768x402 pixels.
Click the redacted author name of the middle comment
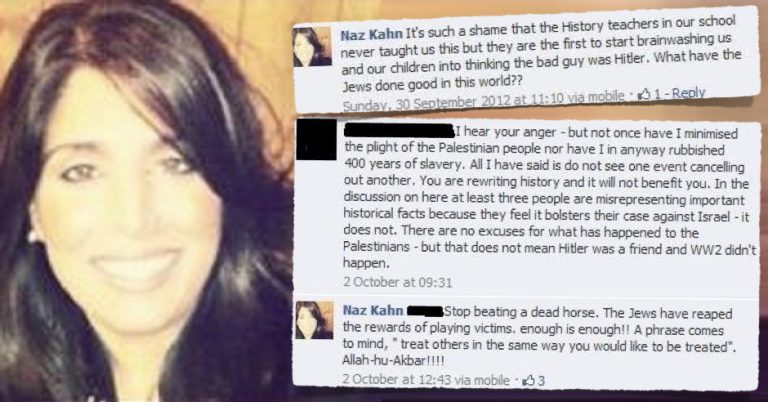tap(399, 131)
